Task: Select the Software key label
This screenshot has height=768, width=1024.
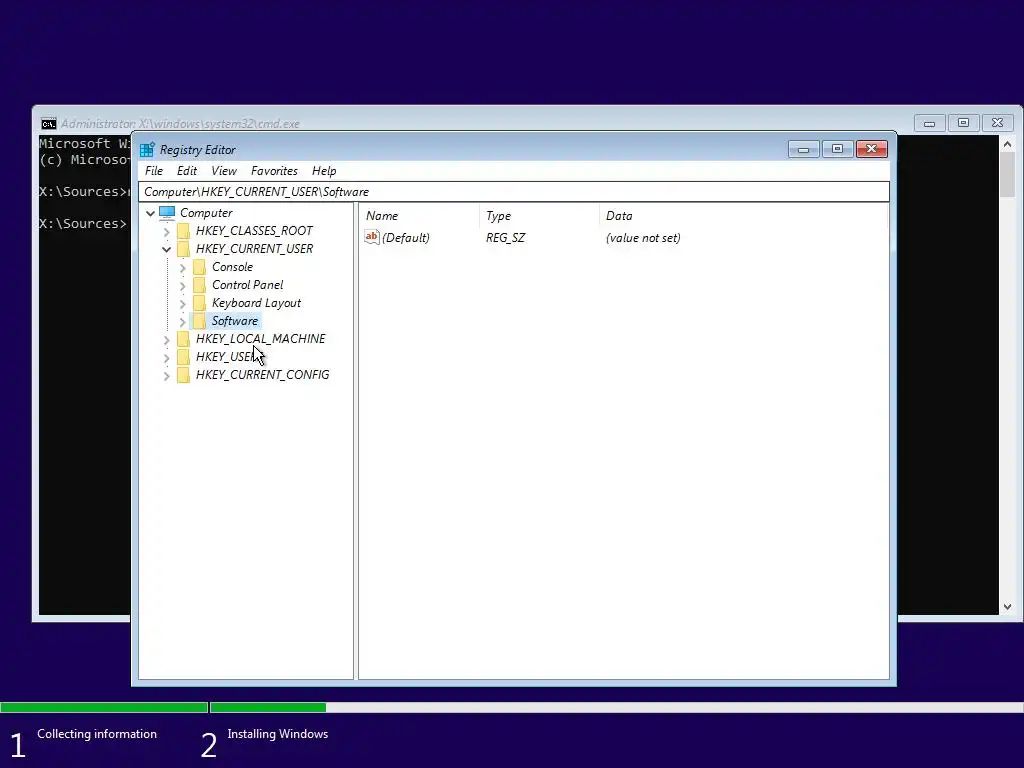Action: pos(234,321)
